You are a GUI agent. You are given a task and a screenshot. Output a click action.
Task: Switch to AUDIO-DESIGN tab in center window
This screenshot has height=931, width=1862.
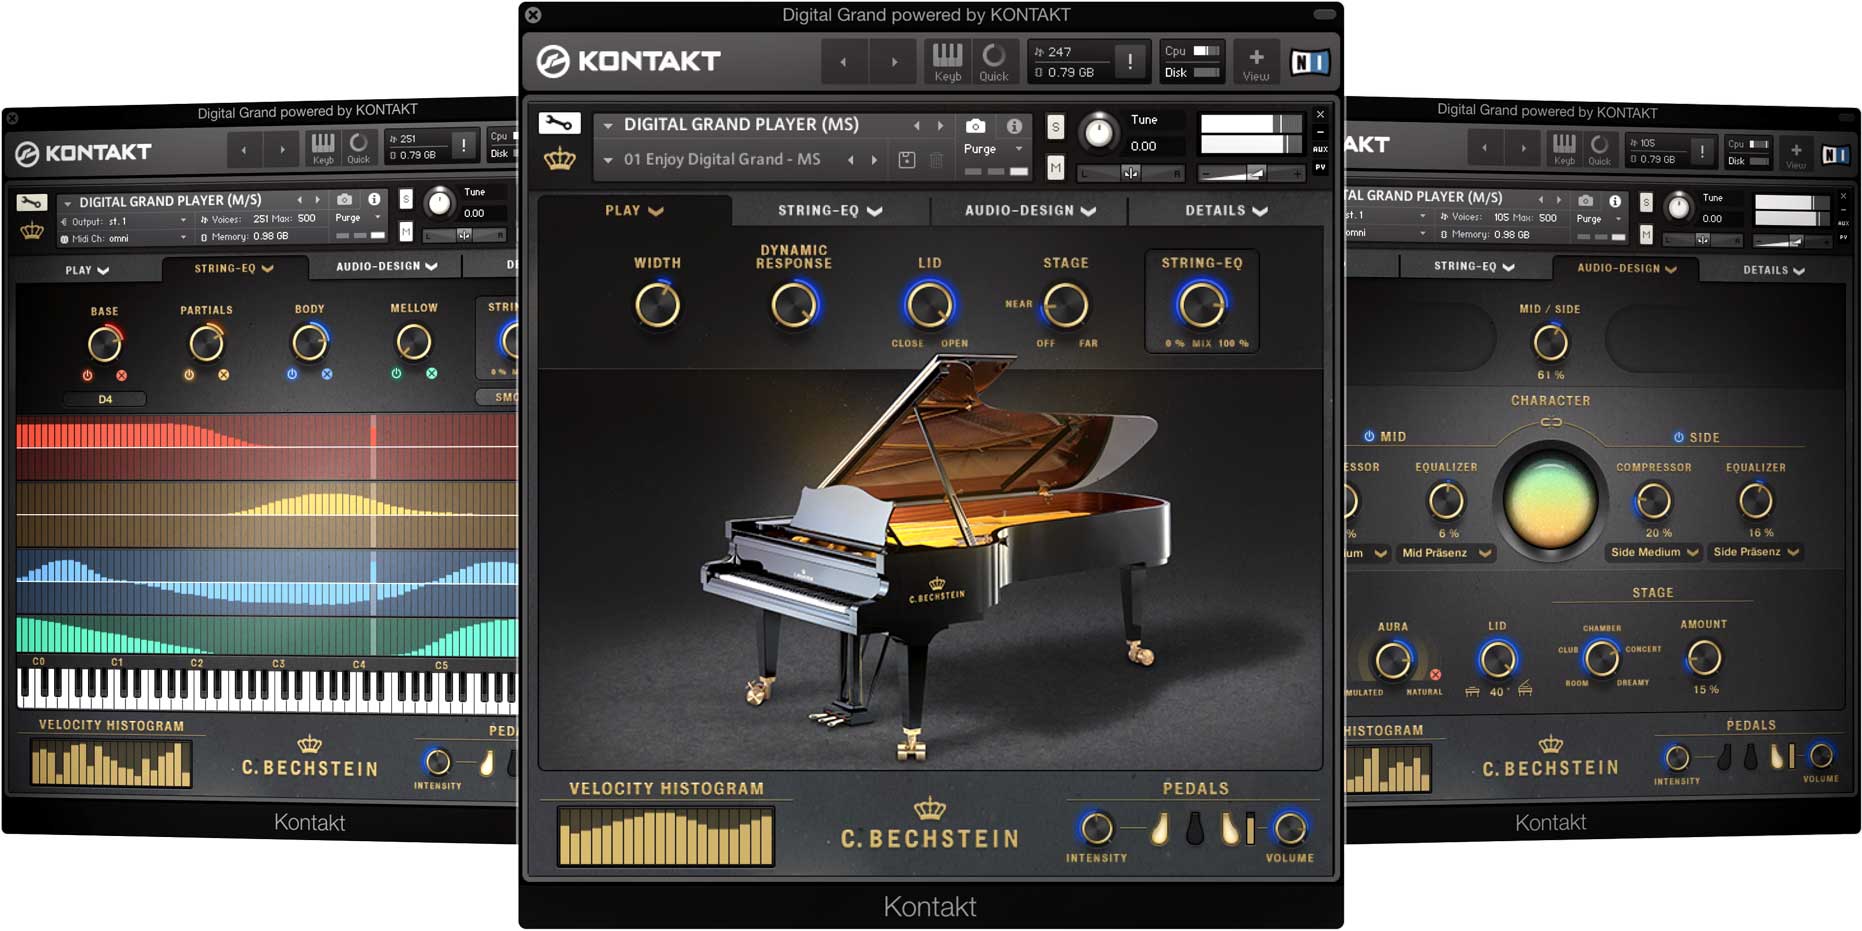(x=1030, y=211)
